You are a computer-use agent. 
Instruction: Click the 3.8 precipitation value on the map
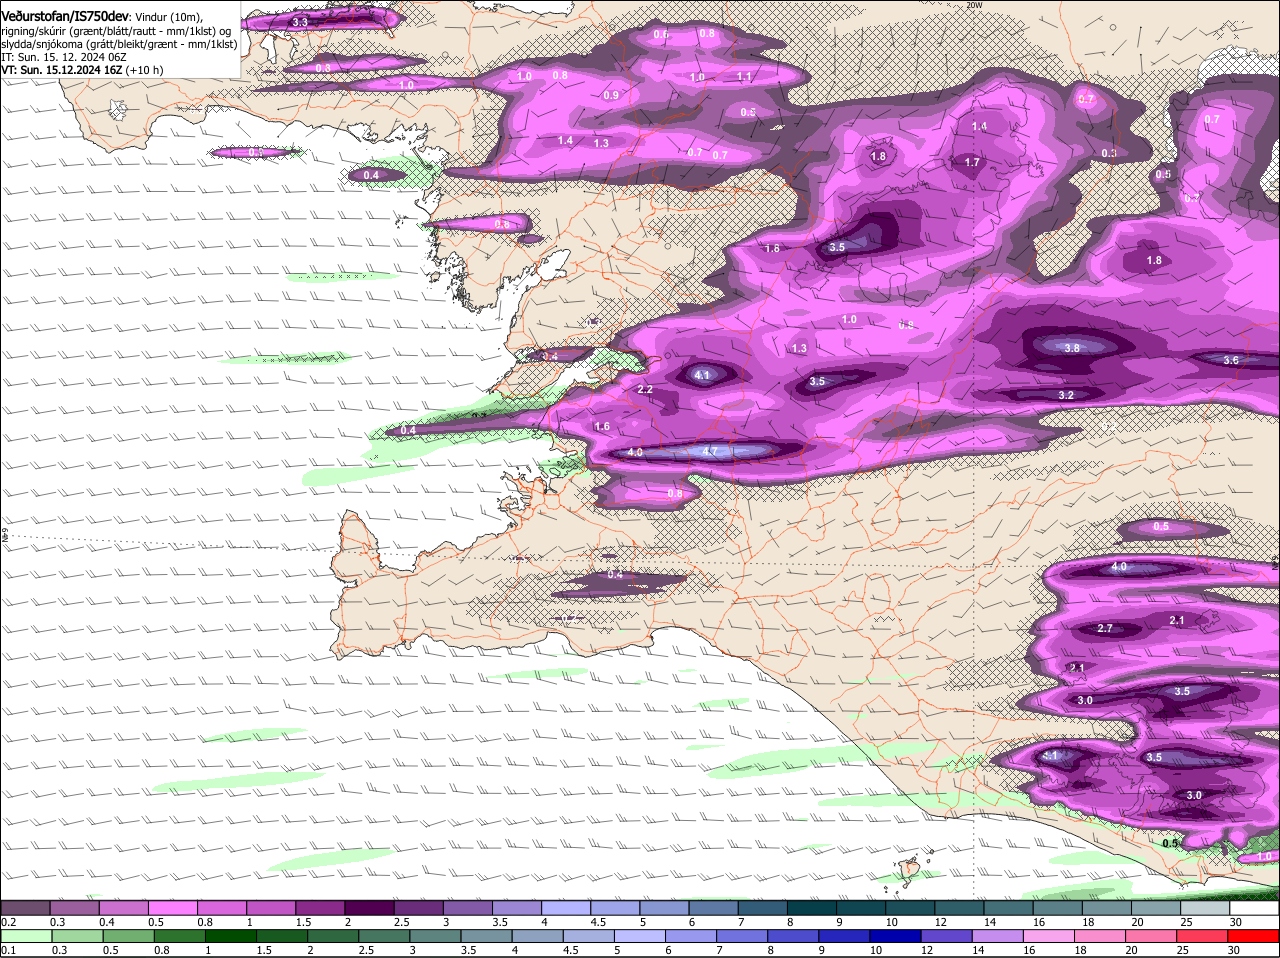[1072, 348]
